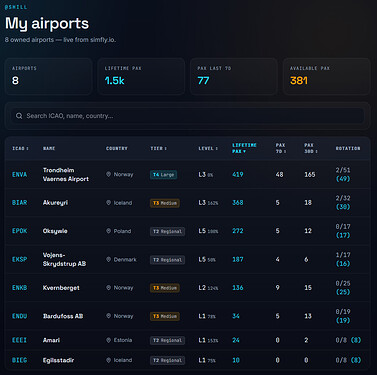The width and height of the screenshot is (377, 375).
Task: Click location pin icon in Akureyri row
Action: coord(108,203)
